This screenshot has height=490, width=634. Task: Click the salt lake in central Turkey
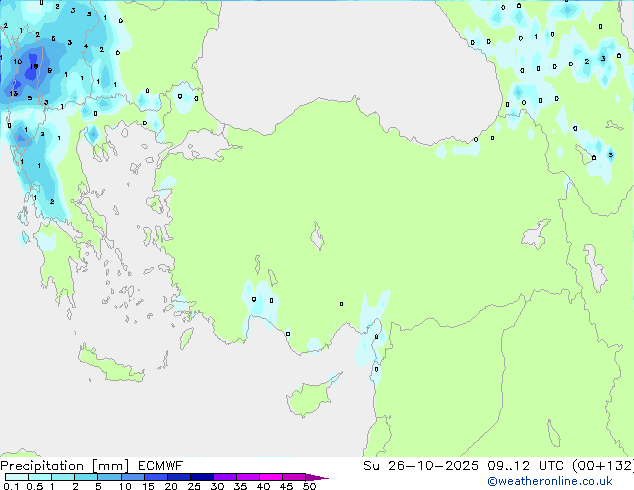318,239
